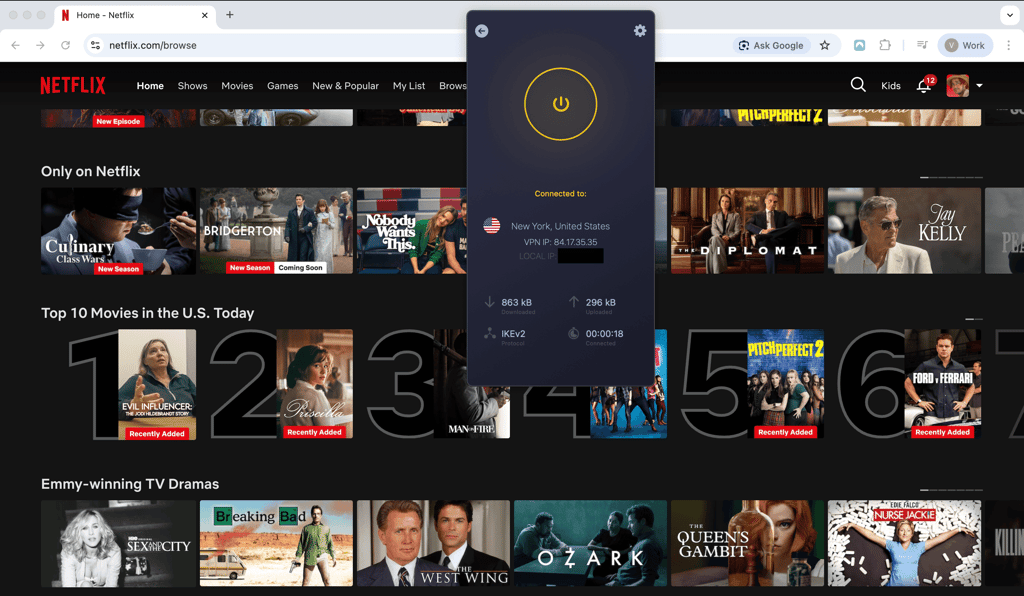Click browser back arrow
The width and height of the screenshot is (1024, 596).
(16, 45)
